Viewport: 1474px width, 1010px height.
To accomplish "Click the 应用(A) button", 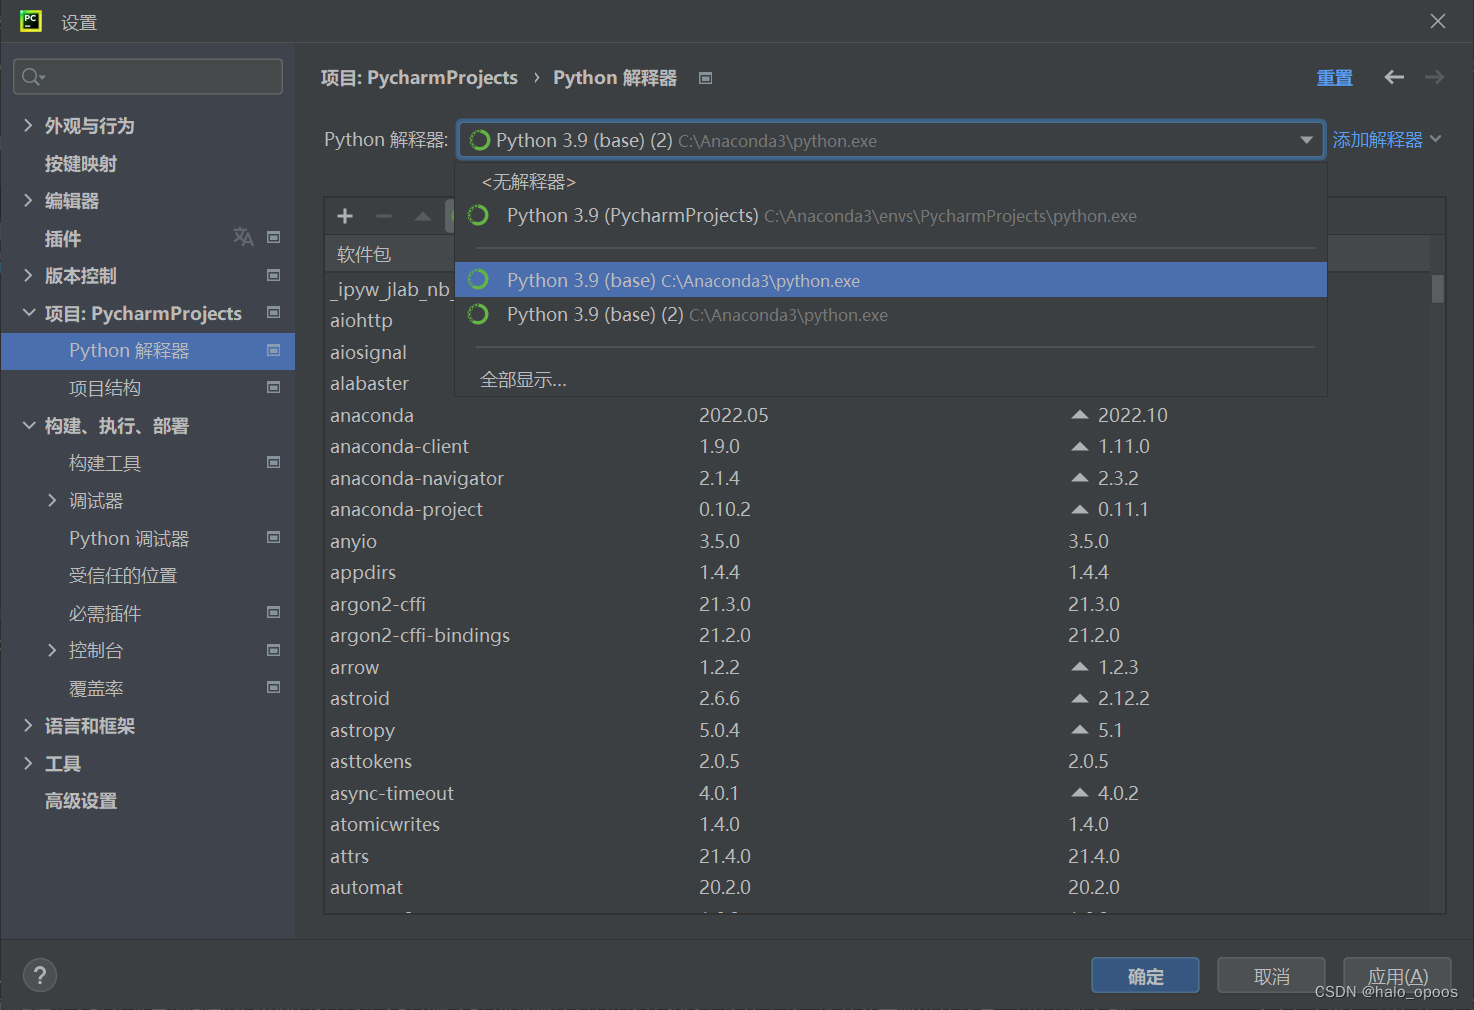I will pos(1397,976).
